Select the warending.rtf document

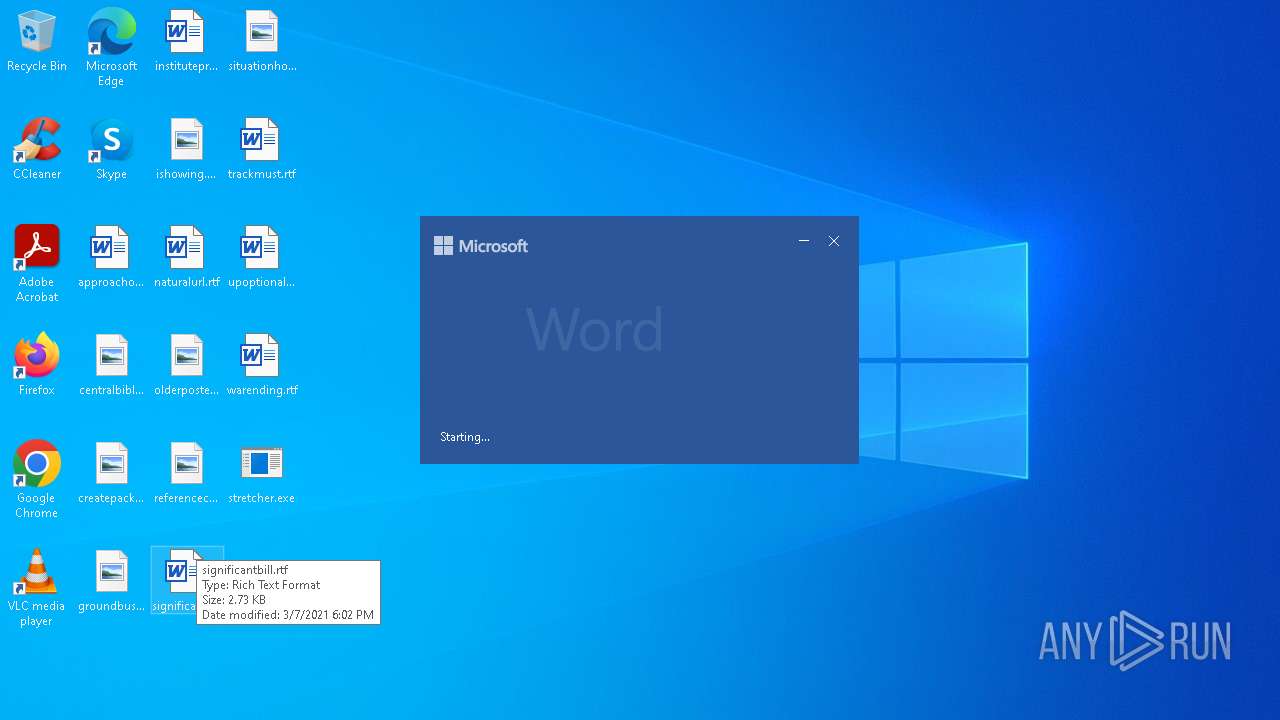pos(262,365)
